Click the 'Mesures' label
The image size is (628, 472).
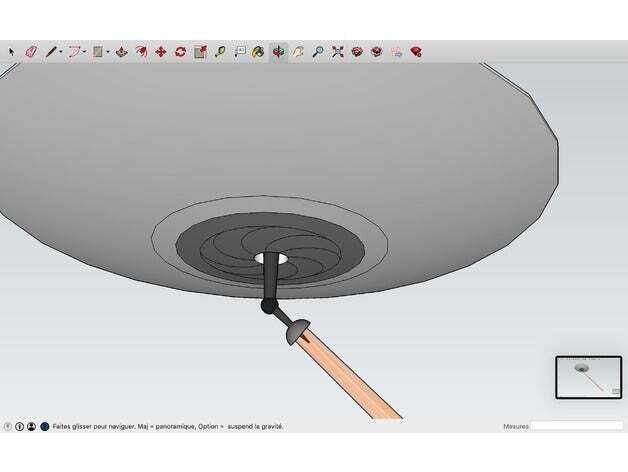coord(516,426)
